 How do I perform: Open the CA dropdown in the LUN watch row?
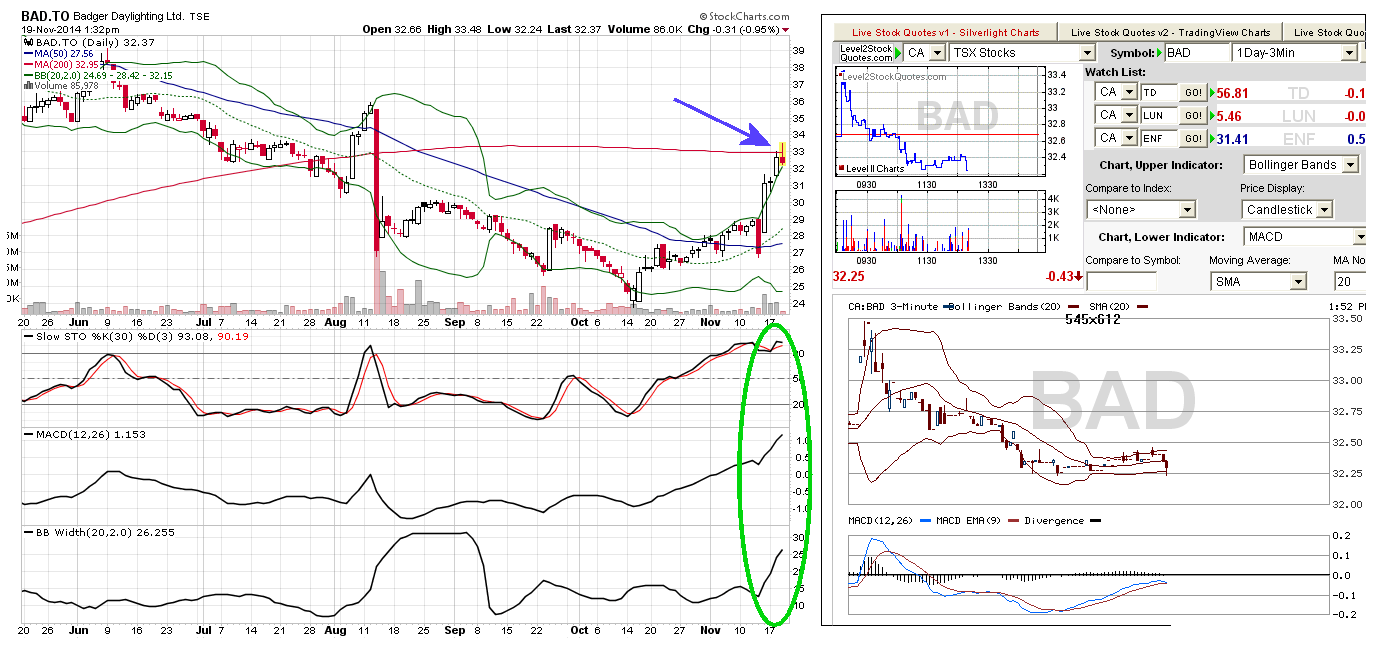click(1117, 115)
